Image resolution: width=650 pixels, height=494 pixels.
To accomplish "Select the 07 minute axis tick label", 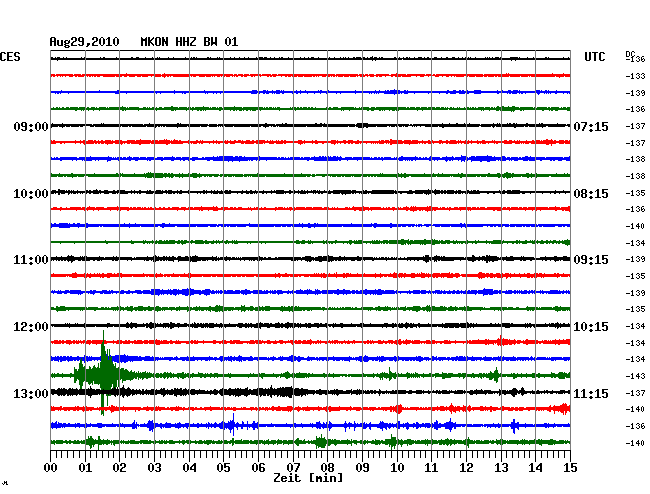I will pos(293,468).
